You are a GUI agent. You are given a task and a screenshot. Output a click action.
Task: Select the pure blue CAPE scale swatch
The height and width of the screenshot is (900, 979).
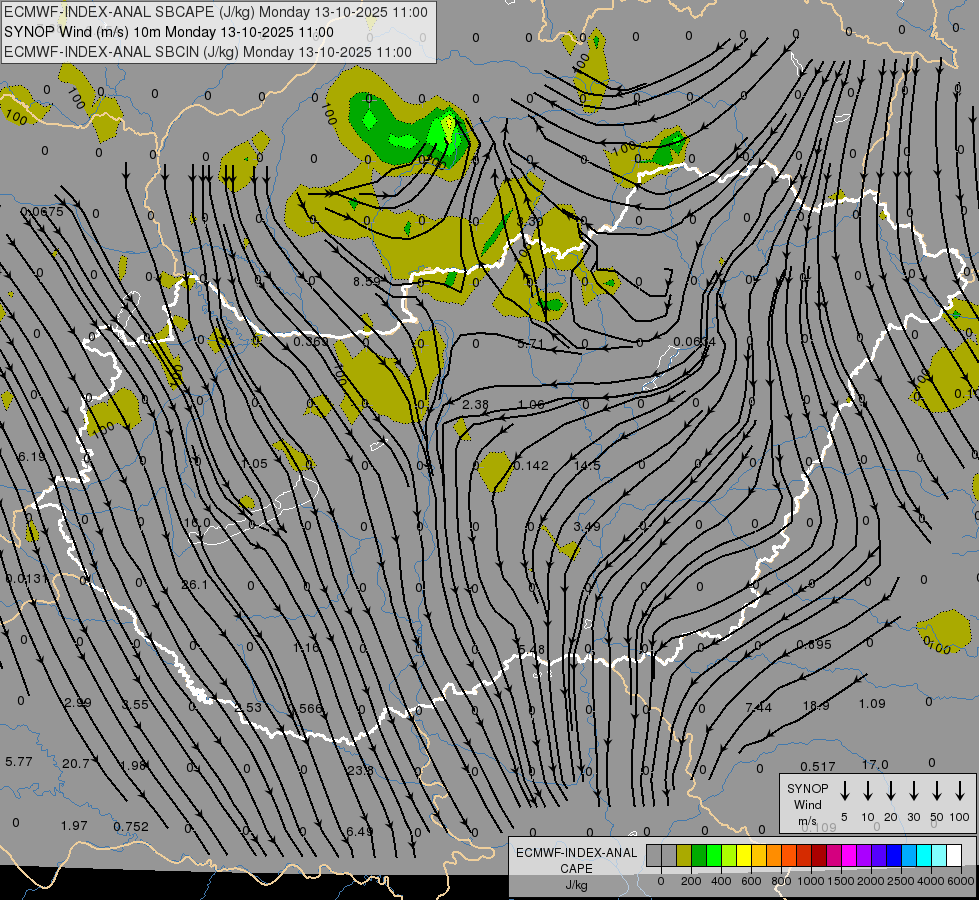[893, 855]
